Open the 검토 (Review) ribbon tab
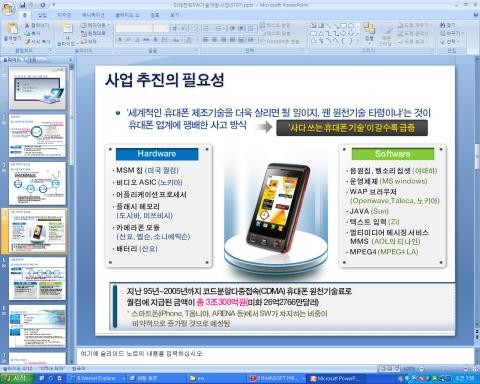Screen dimensions: 480x384 tap(155, 15)
